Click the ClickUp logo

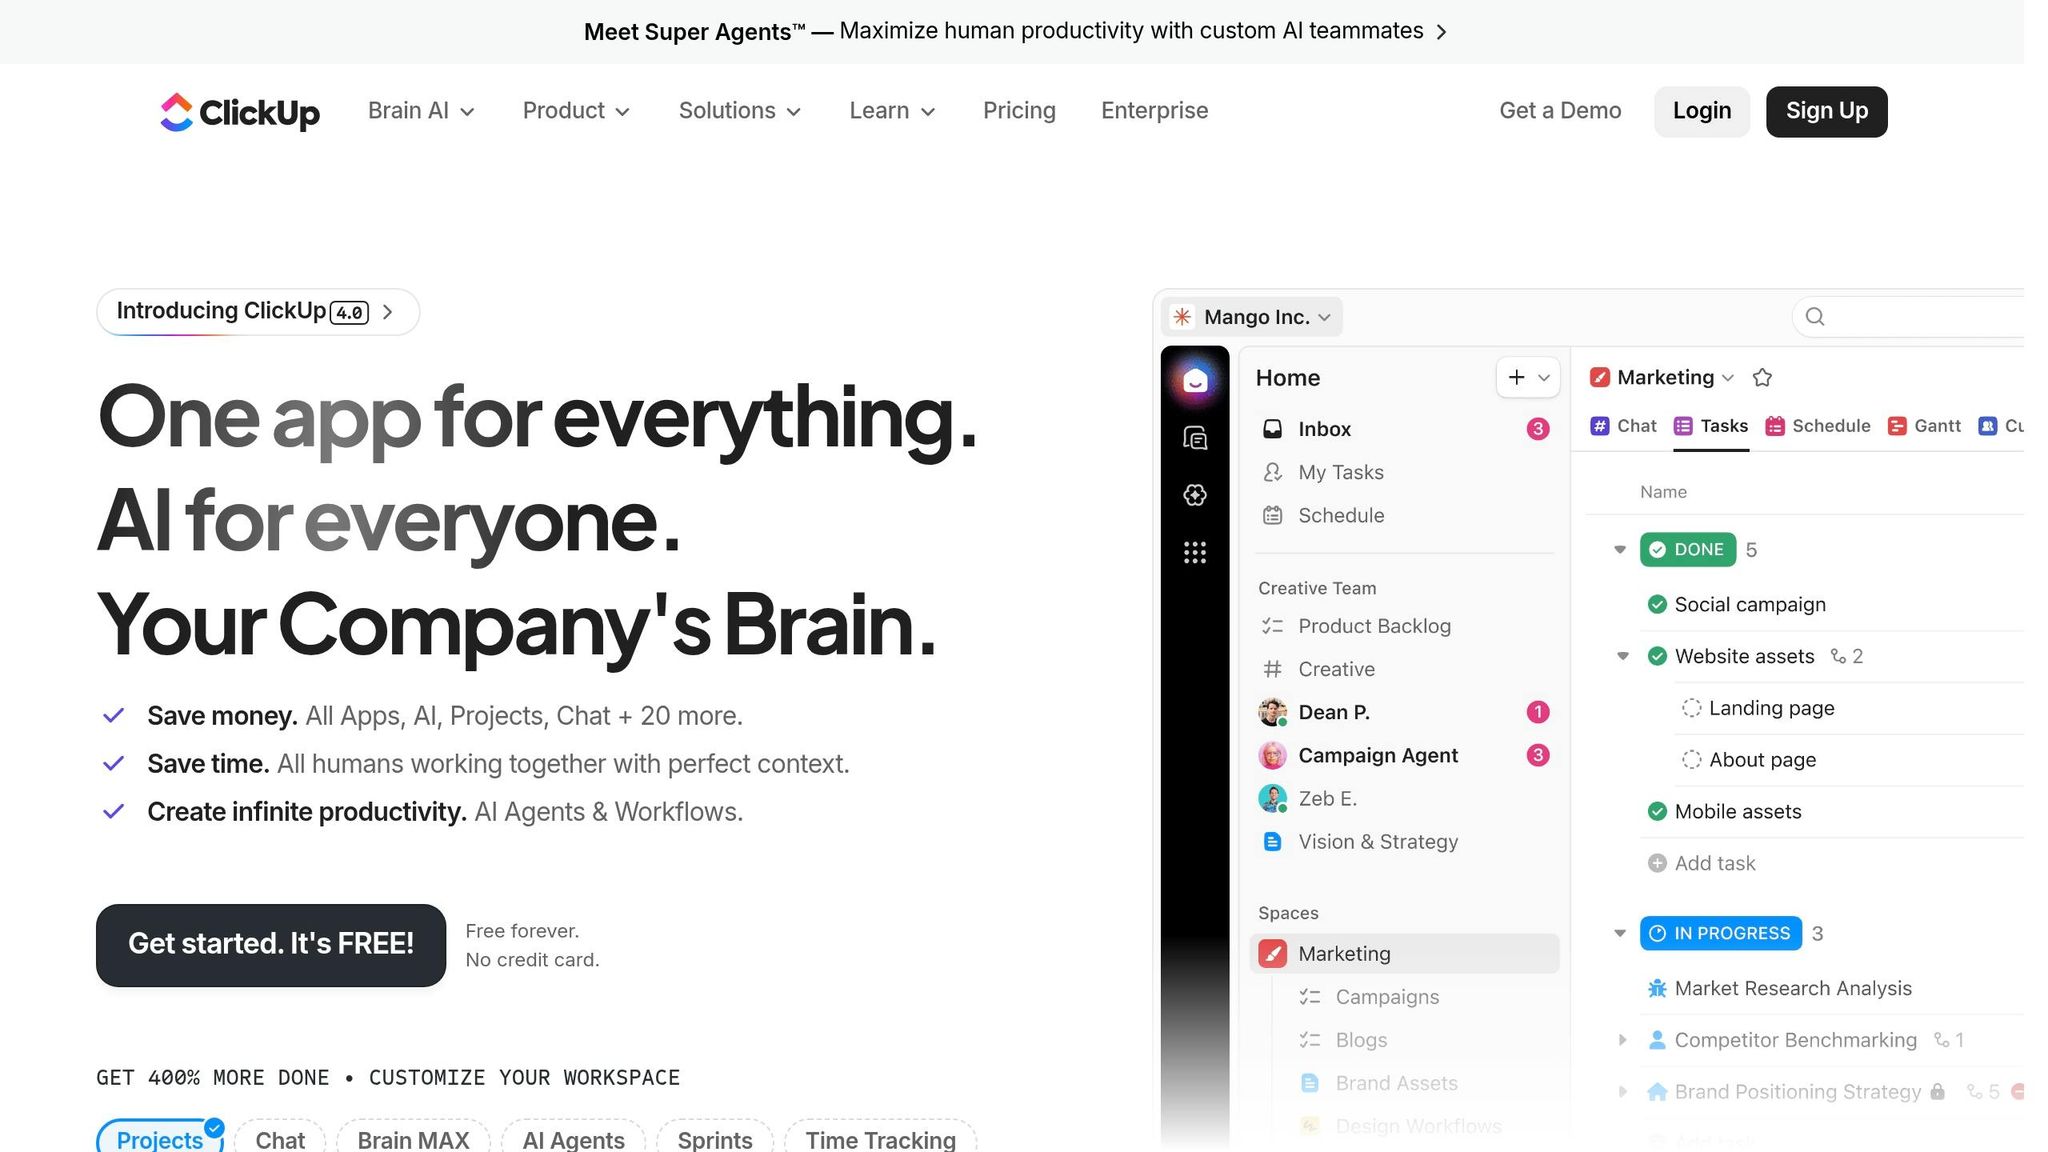pos(240,111)
